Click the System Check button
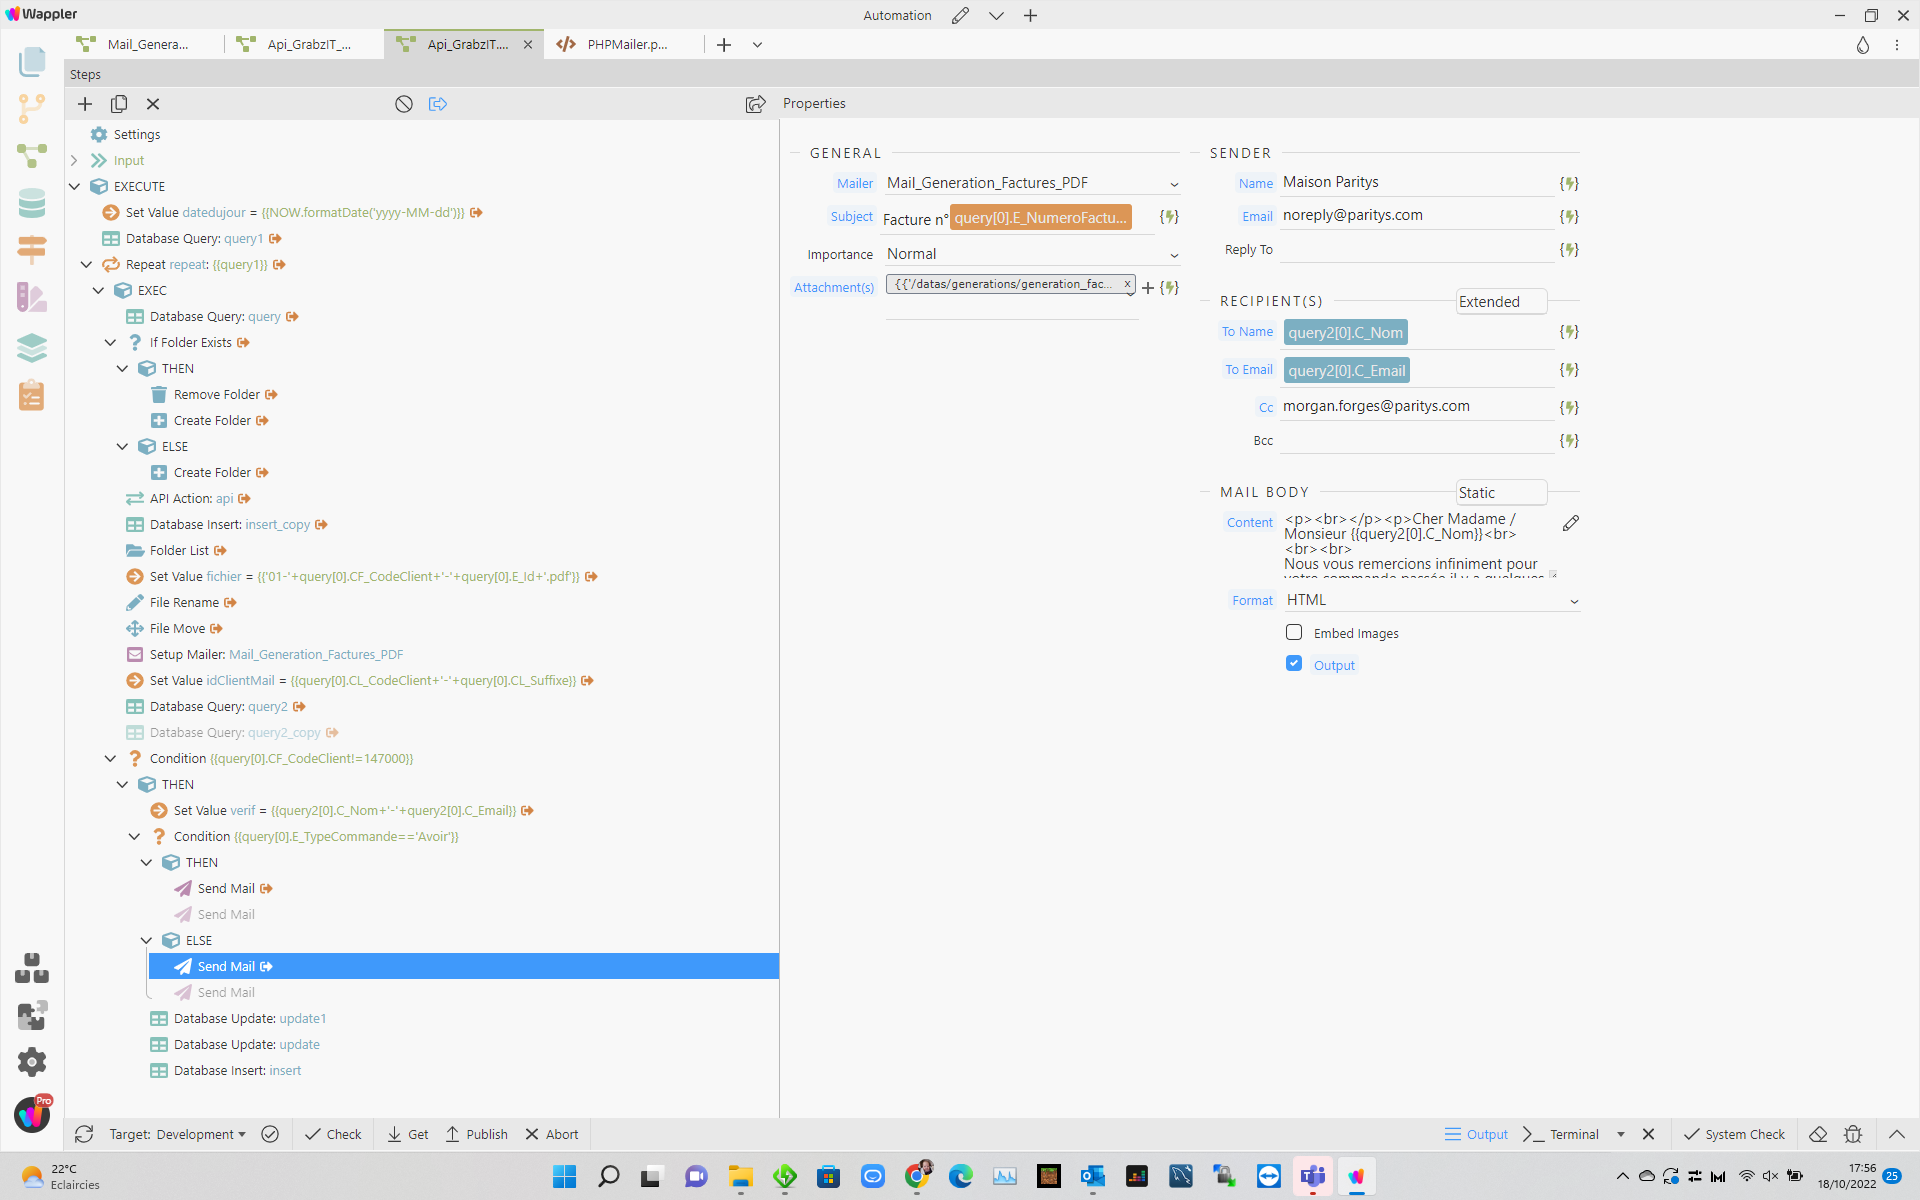This screenshot has height=1200, width=1920. [x=1735, y=1134]
